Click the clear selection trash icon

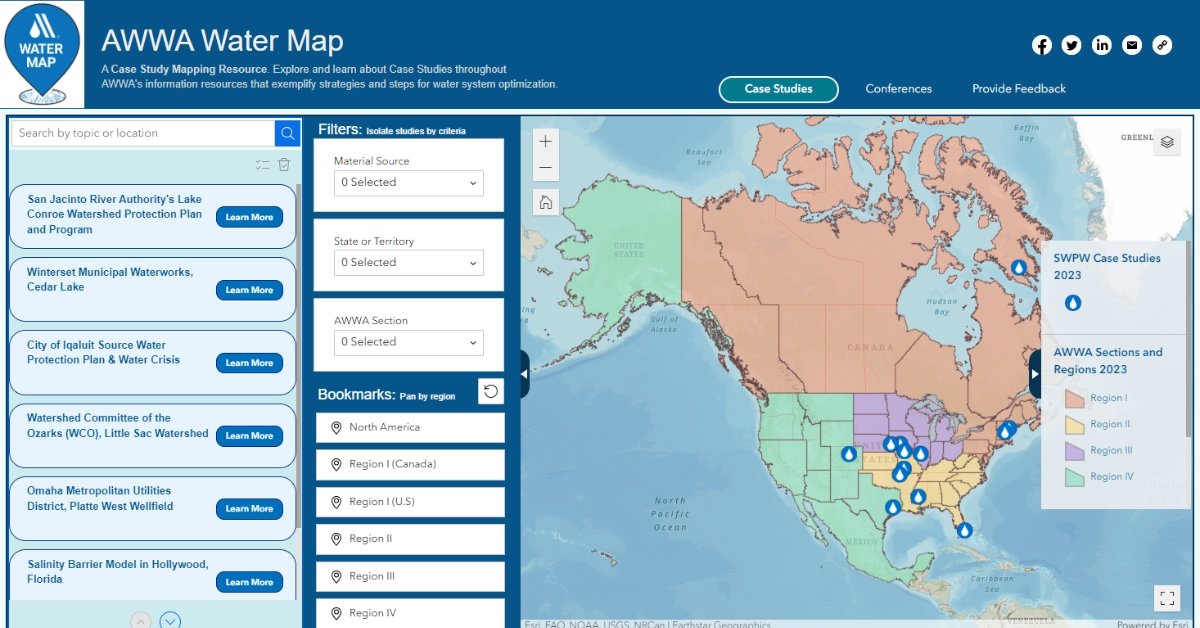(x=284, y=165)
